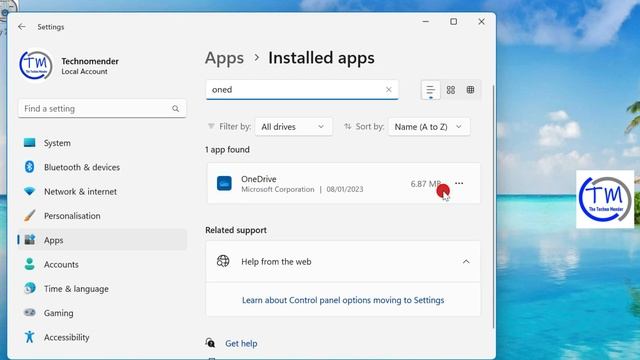The height and width of the screenshot is (360, 640).
Task: Open Personalisation settings
Action: tap(102, 216)
